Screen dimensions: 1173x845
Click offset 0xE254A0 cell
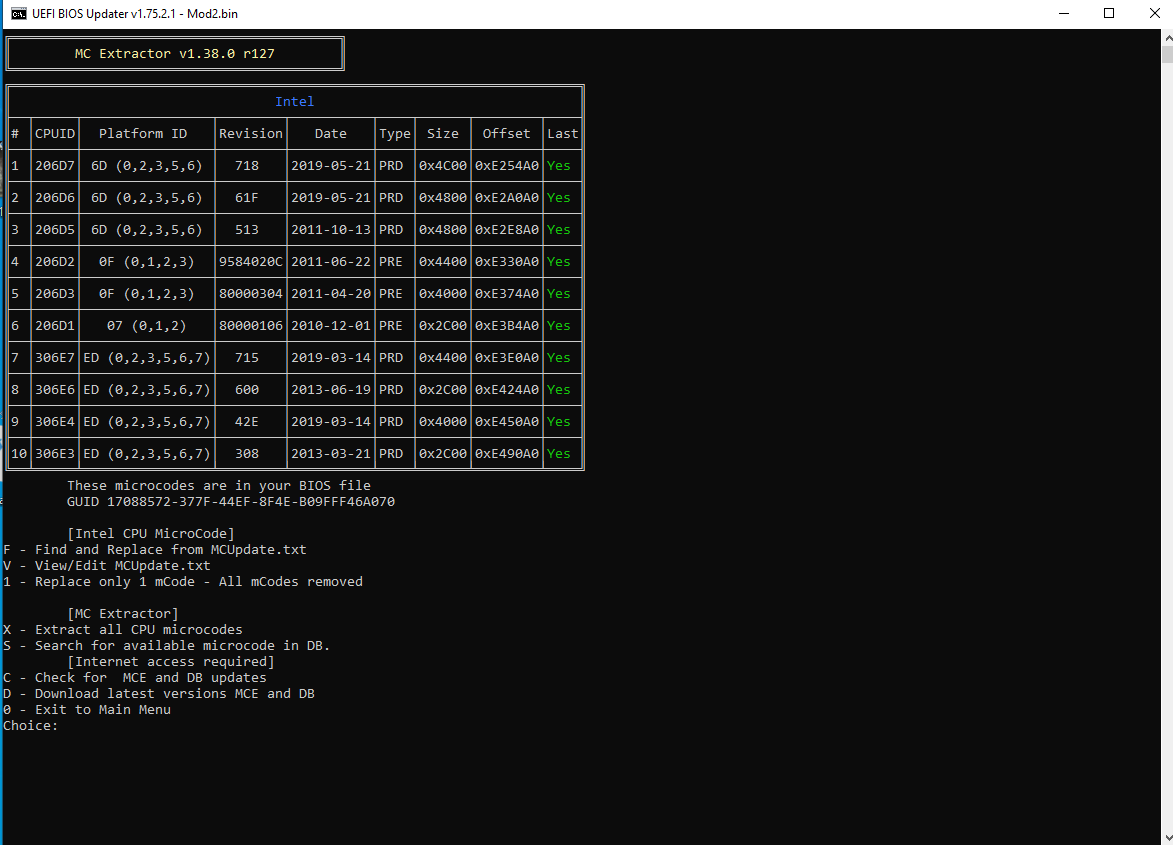point(506,166)
